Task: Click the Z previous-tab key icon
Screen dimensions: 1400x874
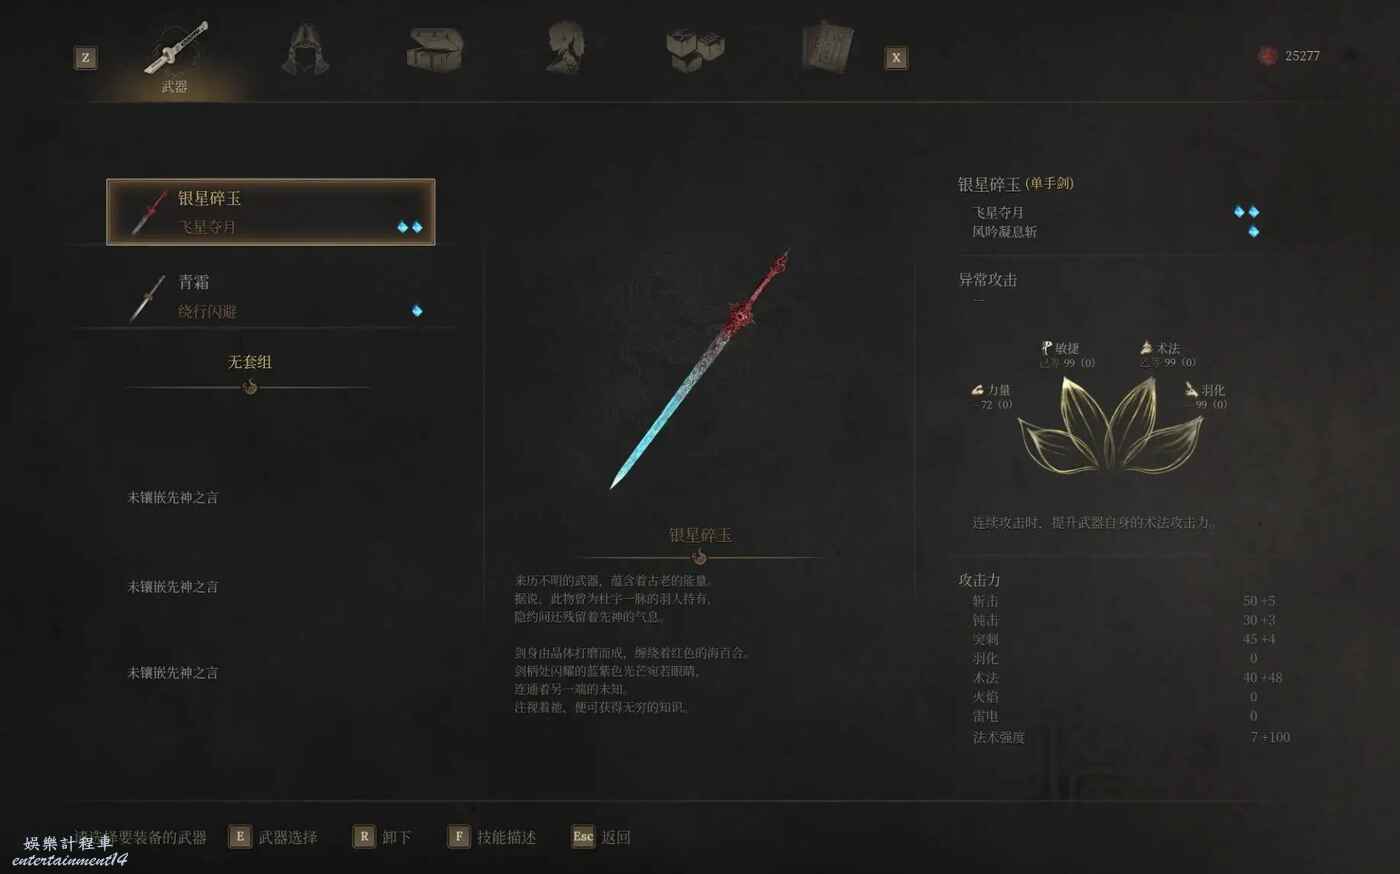Action: tap(86, 58)
